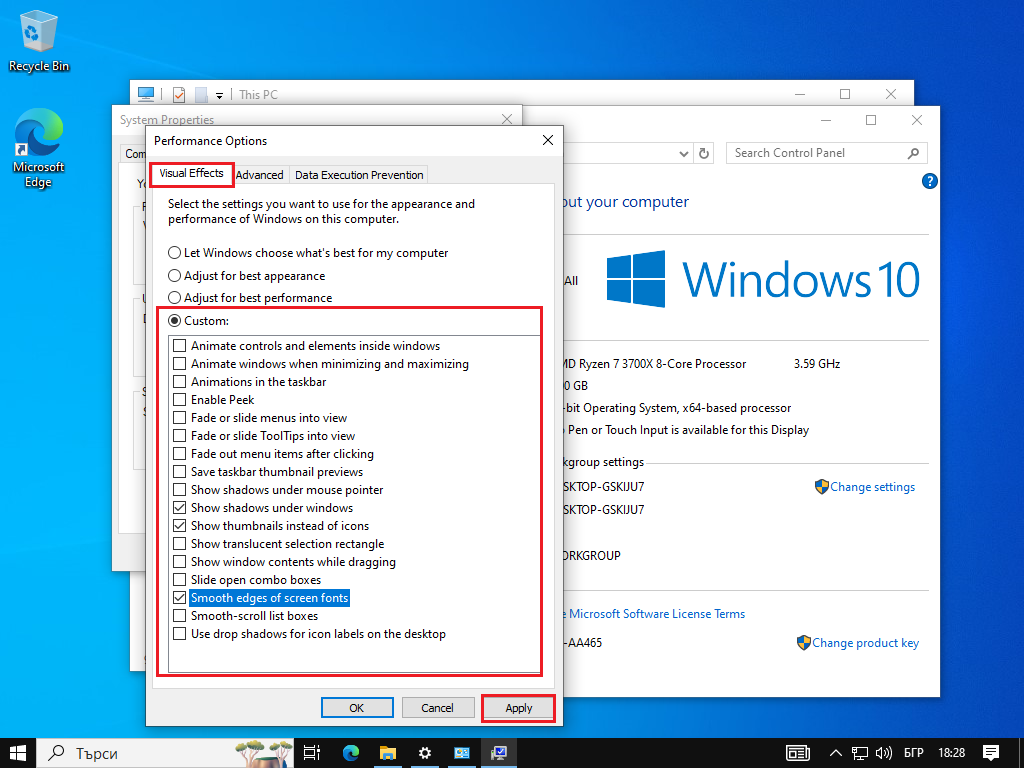
Task: Open Settings gear on the taskbar
Action: pos(424,753)
